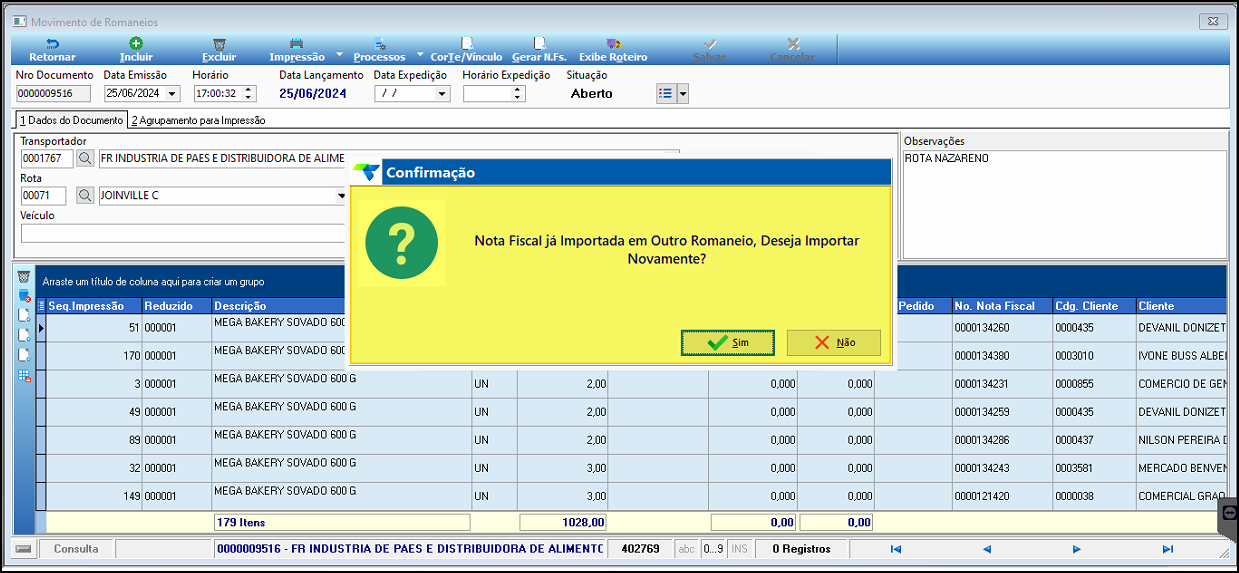Click the Não button in confirmation dialog
Viewport: 1239px width, 573px height.
click(x=834, y=342)
